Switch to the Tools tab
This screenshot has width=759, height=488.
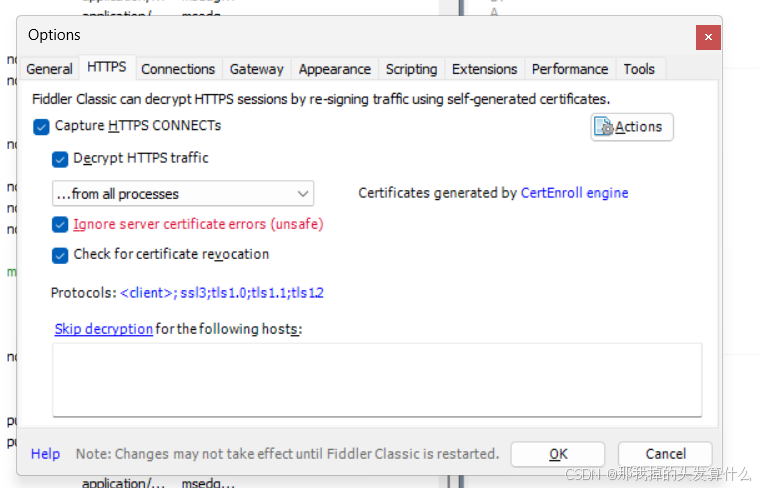click(x=639, y=69)
